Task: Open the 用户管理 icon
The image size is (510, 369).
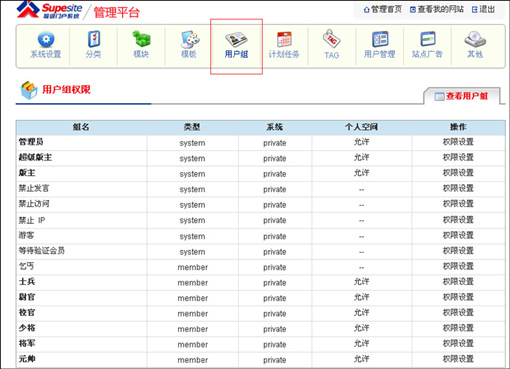Action: pos(380,39)
